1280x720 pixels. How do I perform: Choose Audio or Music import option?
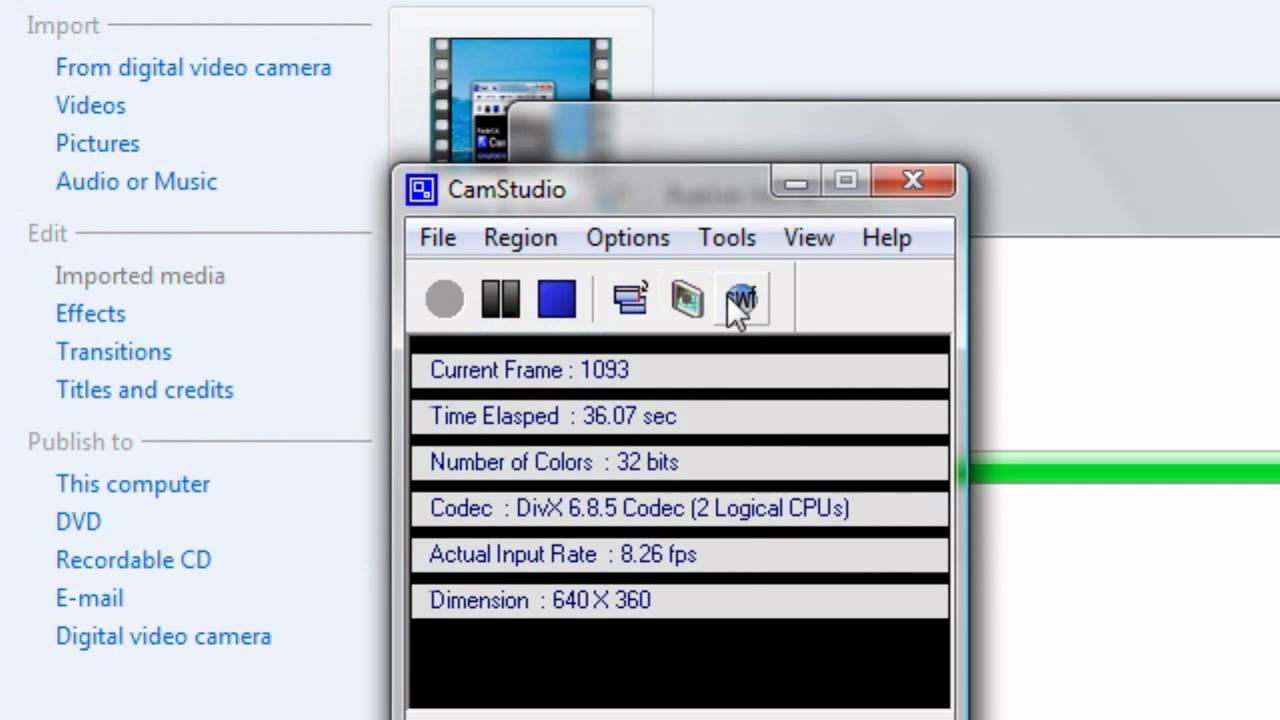[136, 181]
